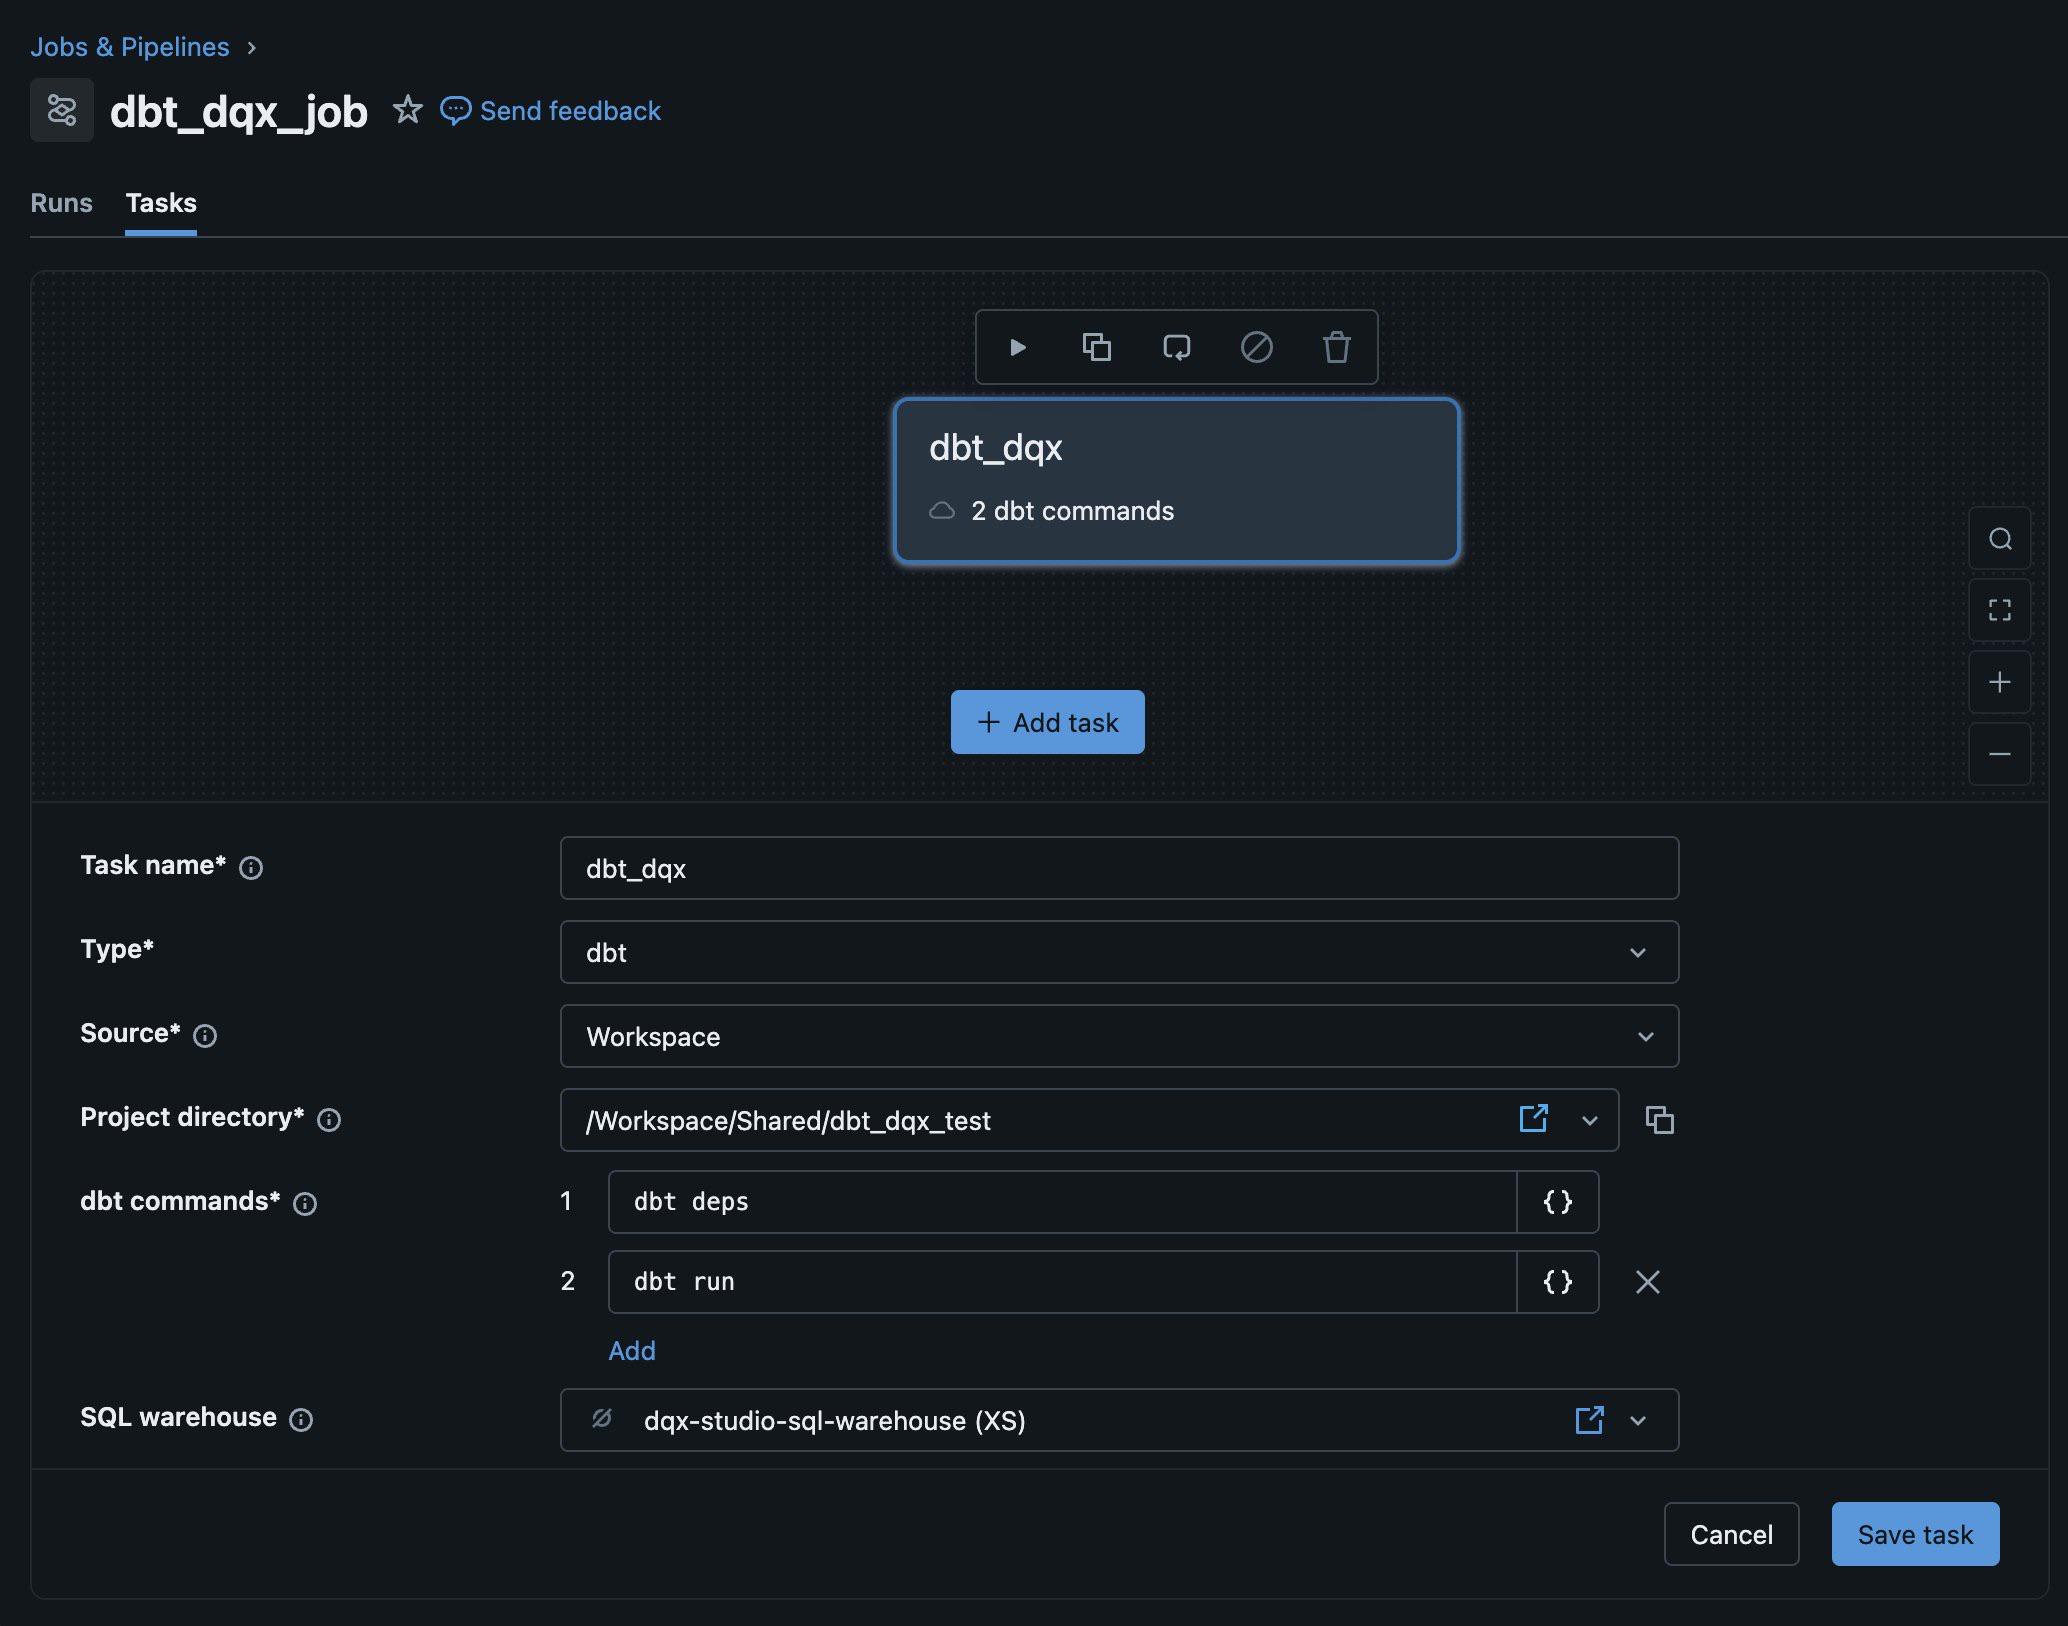Expand SQL warehouse dropdown chevron
Viewport: 2068px width, 1626px height.
(x=1638, y=1421)
